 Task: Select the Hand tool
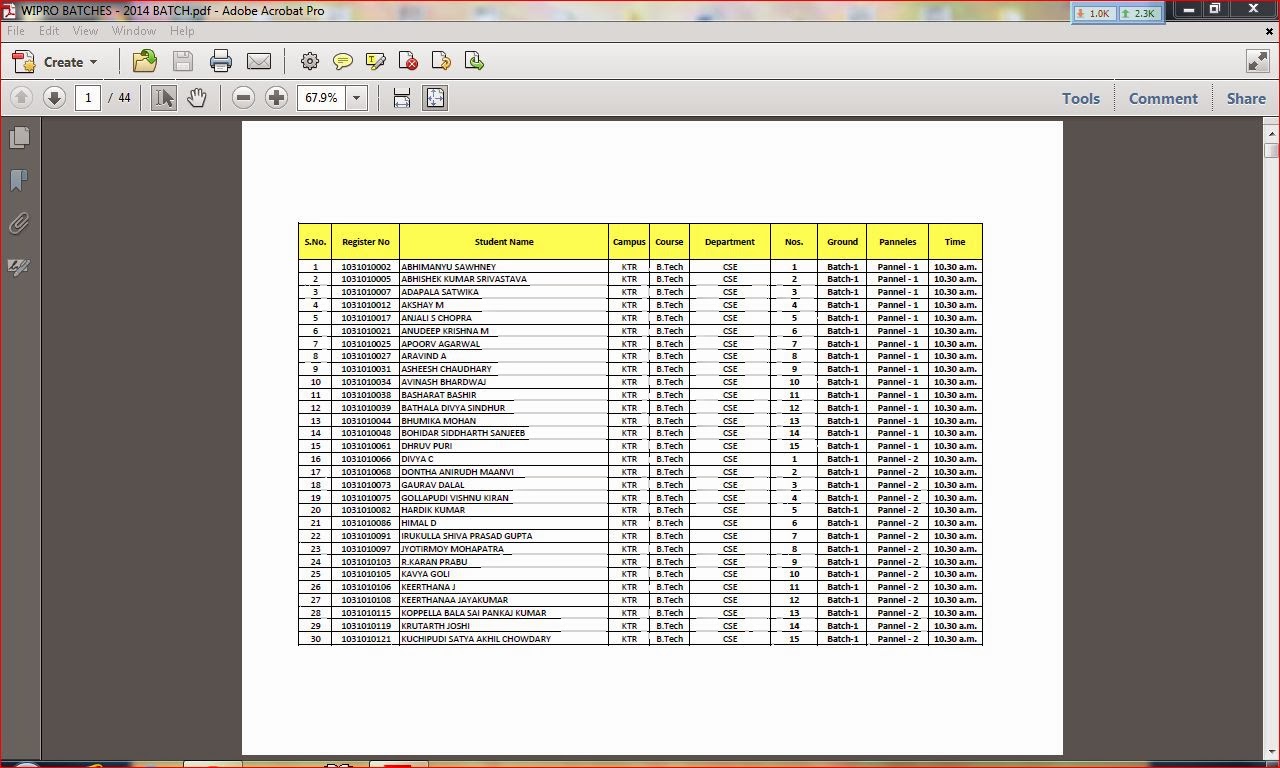click(197, 97)
